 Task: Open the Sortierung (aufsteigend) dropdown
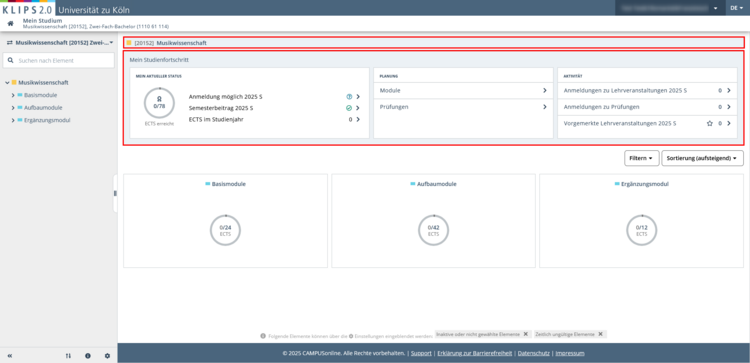point(703,158)
